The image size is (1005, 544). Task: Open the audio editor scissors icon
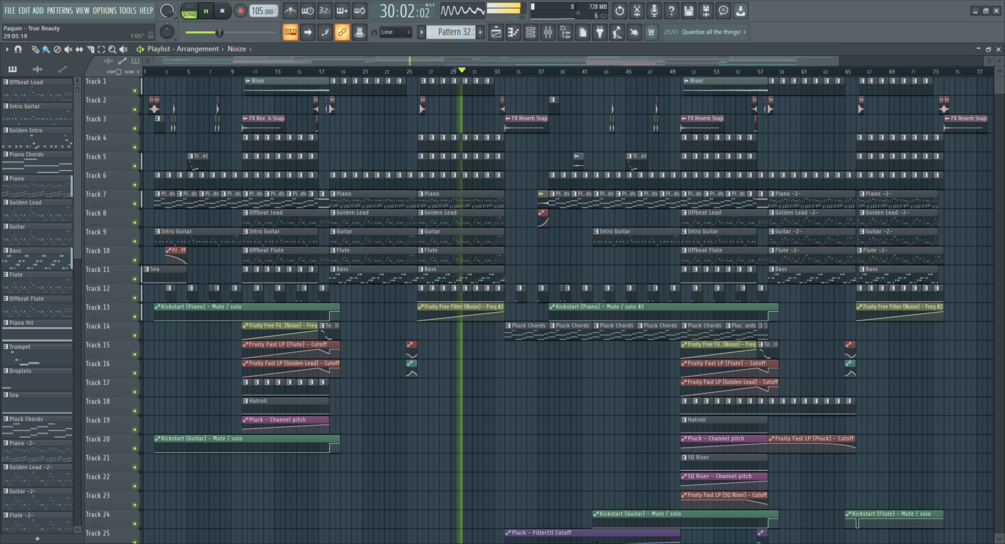click(x=636, y=11)
